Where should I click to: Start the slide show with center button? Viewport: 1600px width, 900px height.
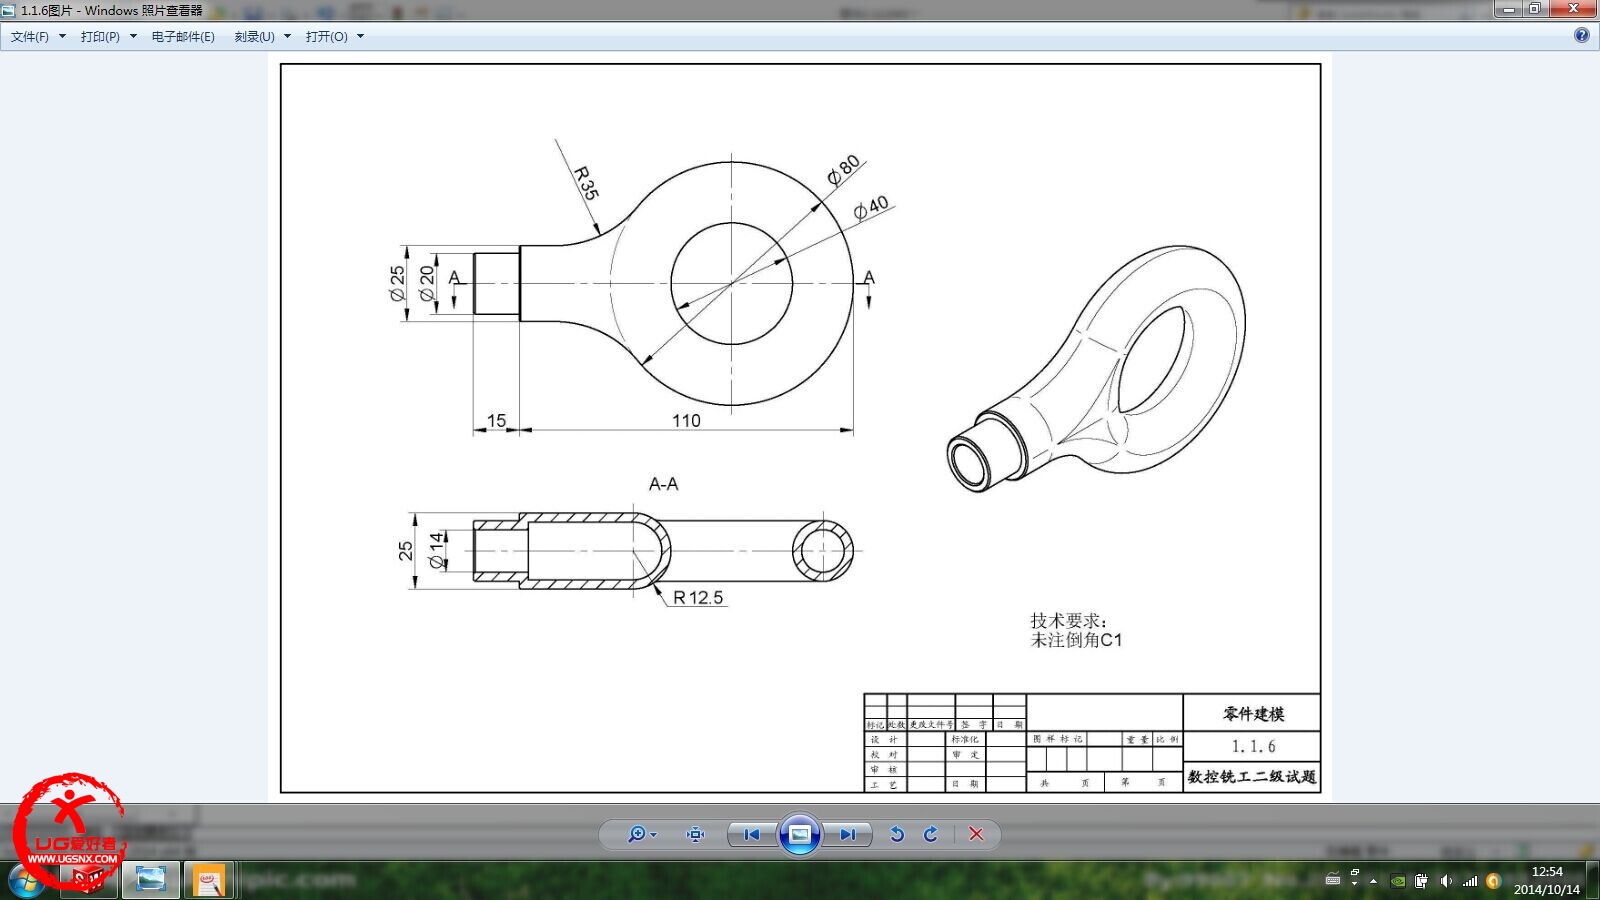pos(800,834)
